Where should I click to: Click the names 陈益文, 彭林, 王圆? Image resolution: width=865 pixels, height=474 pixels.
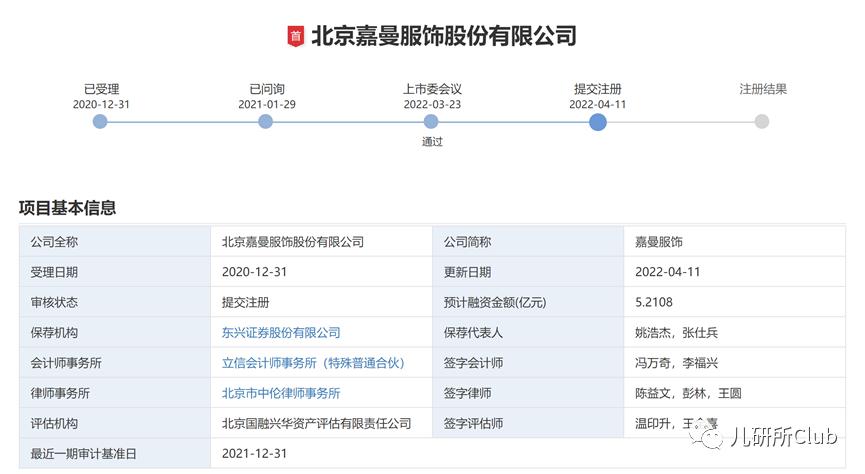click(688, 393)
